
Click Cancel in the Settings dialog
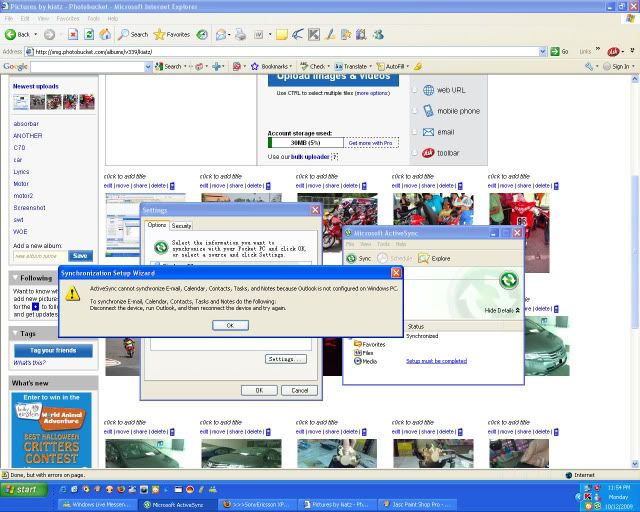coord(300,390)
